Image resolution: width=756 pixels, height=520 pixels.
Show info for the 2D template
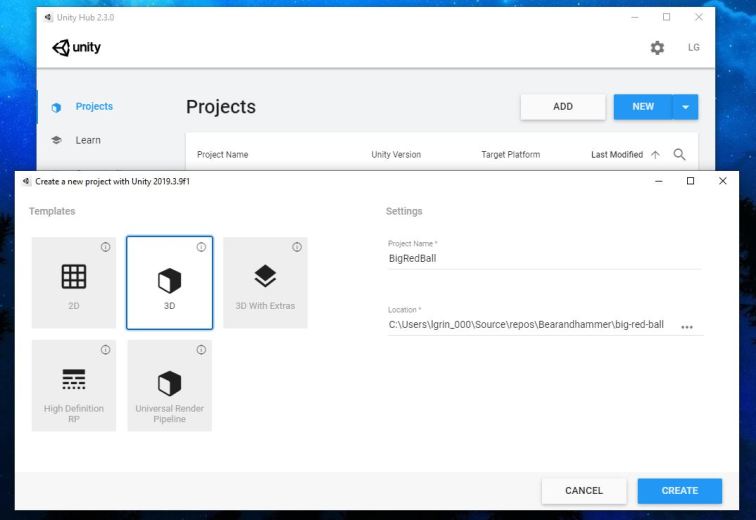click(x=106, y=247)
